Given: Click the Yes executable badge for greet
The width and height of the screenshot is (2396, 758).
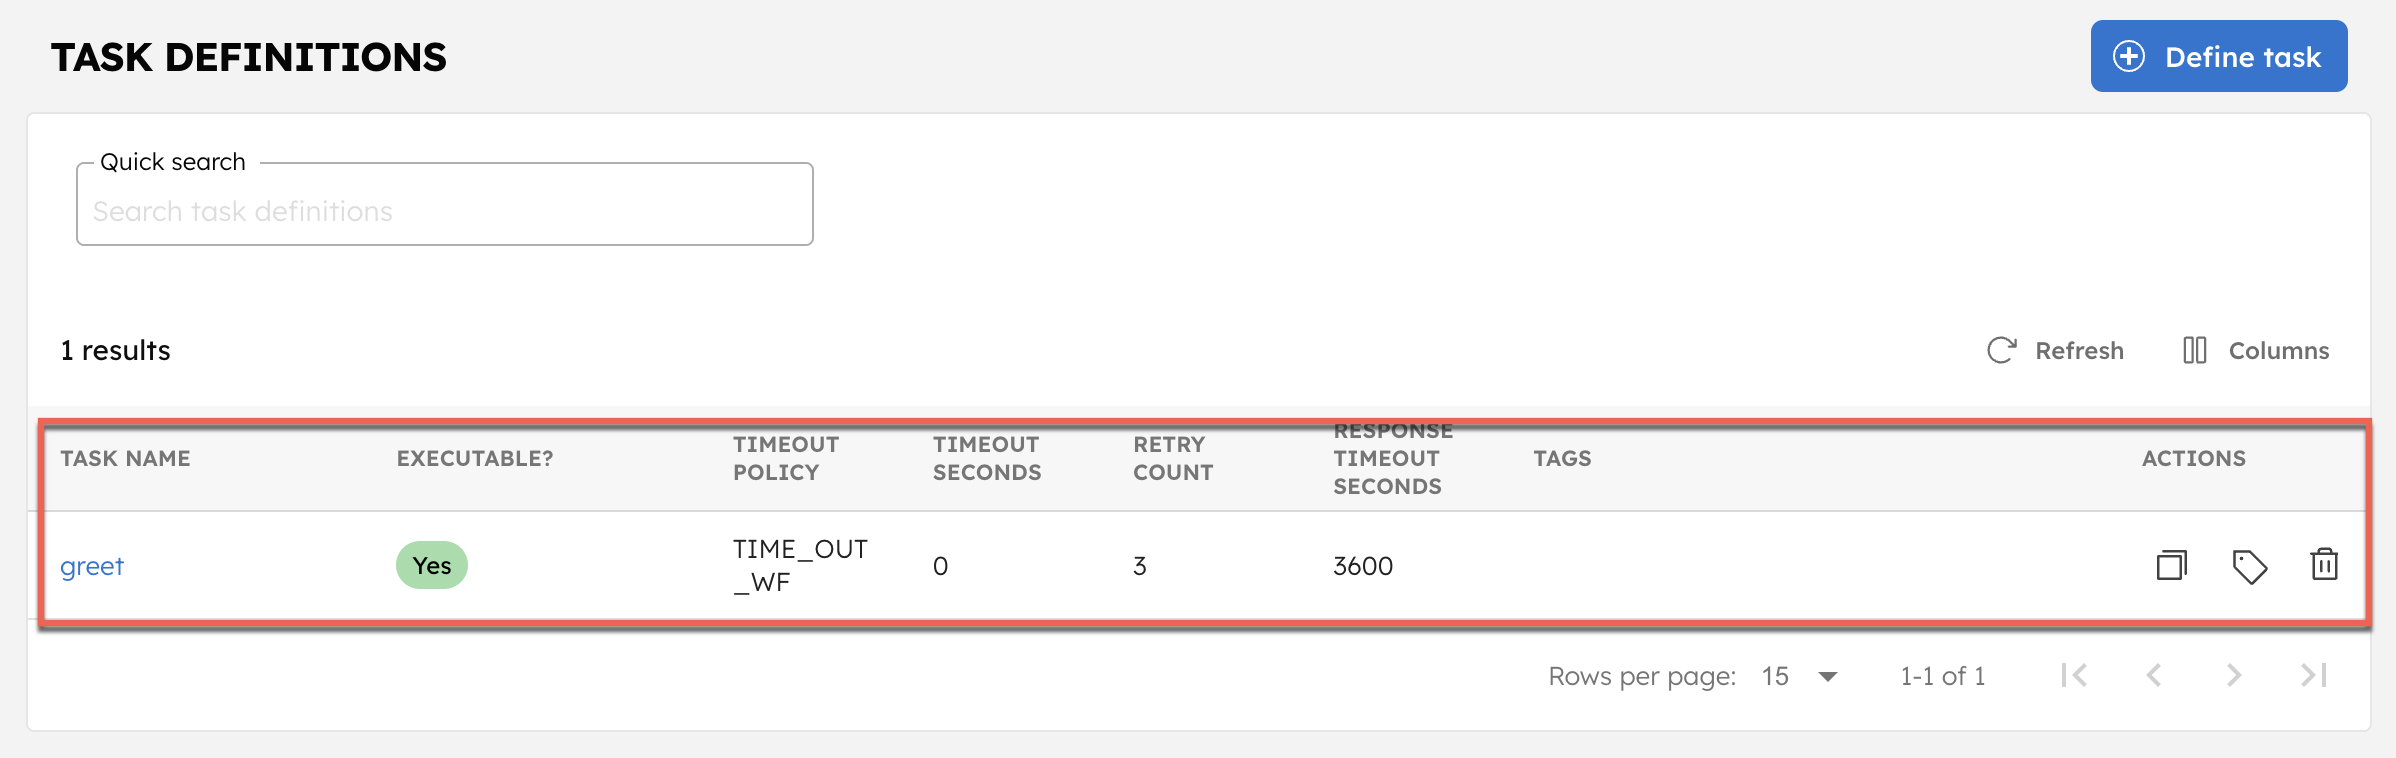Looking at the screenshot, I should (431, 564).
